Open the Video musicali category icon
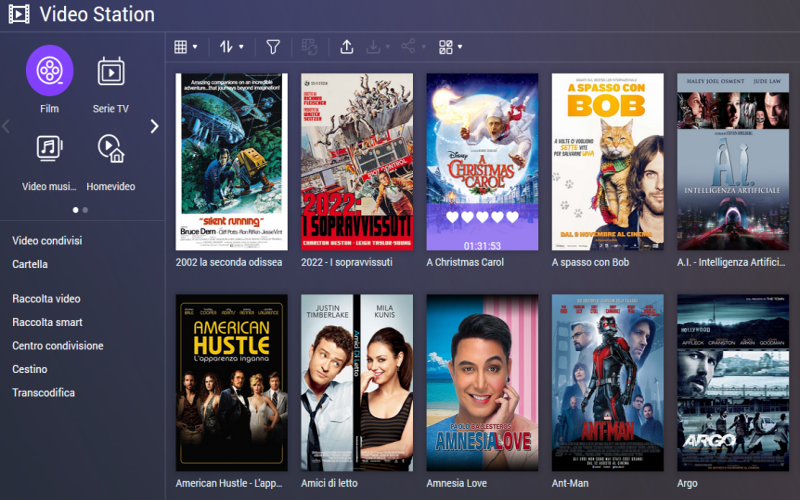The width and height of the screenshot is (800, 500). (x=49, y=148)
